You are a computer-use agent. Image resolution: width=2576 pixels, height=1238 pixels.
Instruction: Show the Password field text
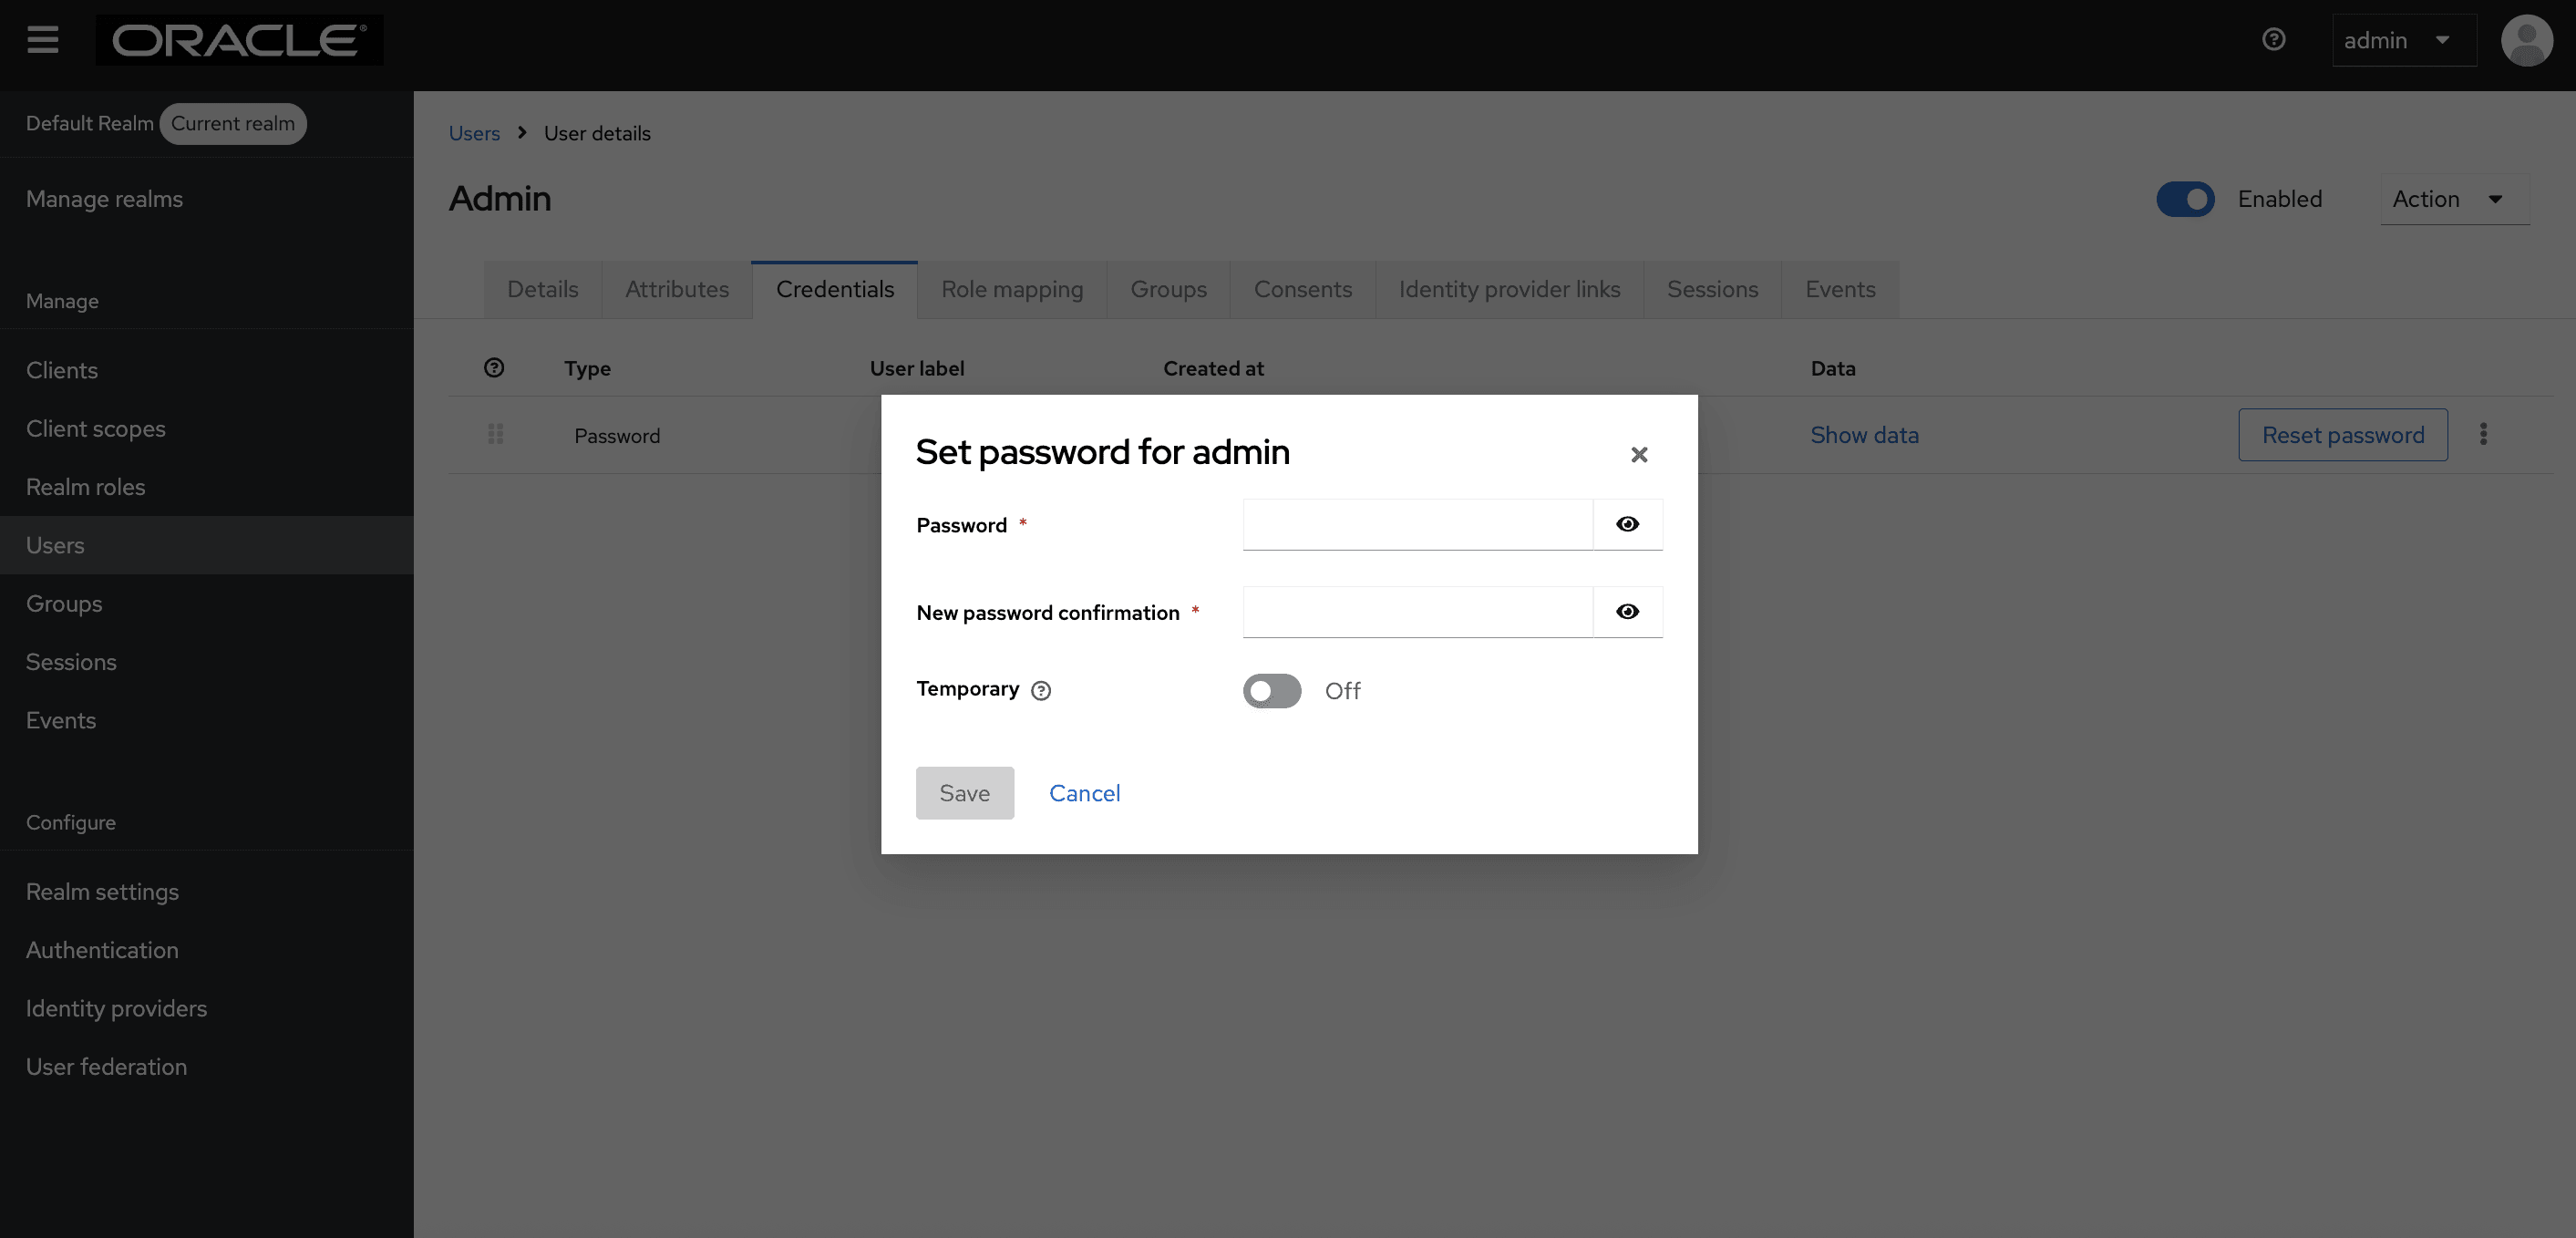coord(1627,524)
